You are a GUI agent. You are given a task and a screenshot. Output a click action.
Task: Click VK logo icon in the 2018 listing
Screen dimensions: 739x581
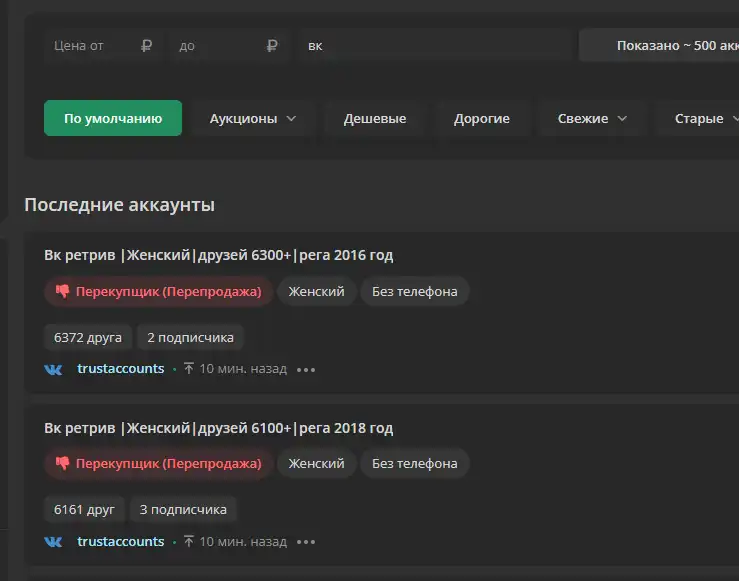point(53,541)
